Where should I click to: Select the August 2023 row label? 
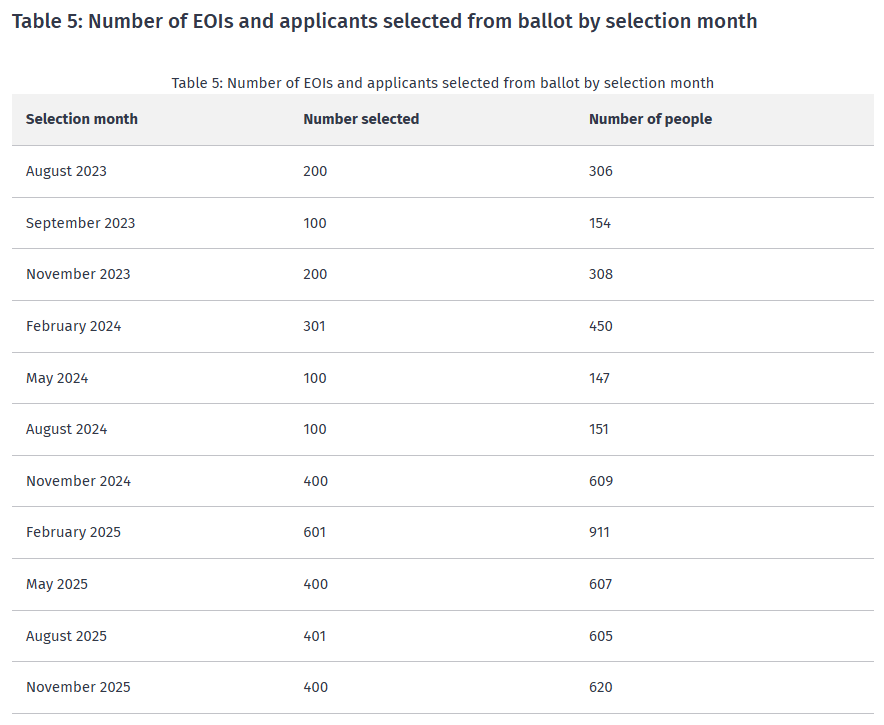point(66,171)
